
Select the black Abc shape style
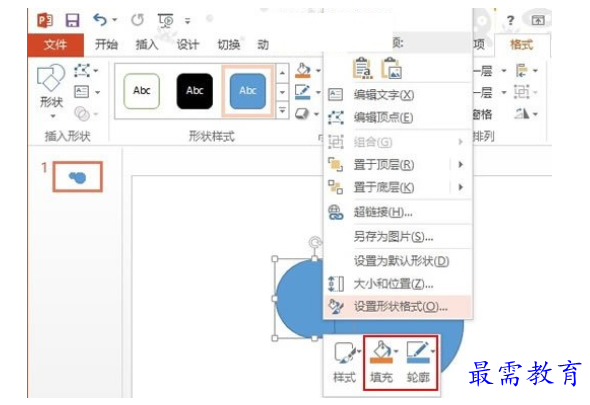(195, 91)
